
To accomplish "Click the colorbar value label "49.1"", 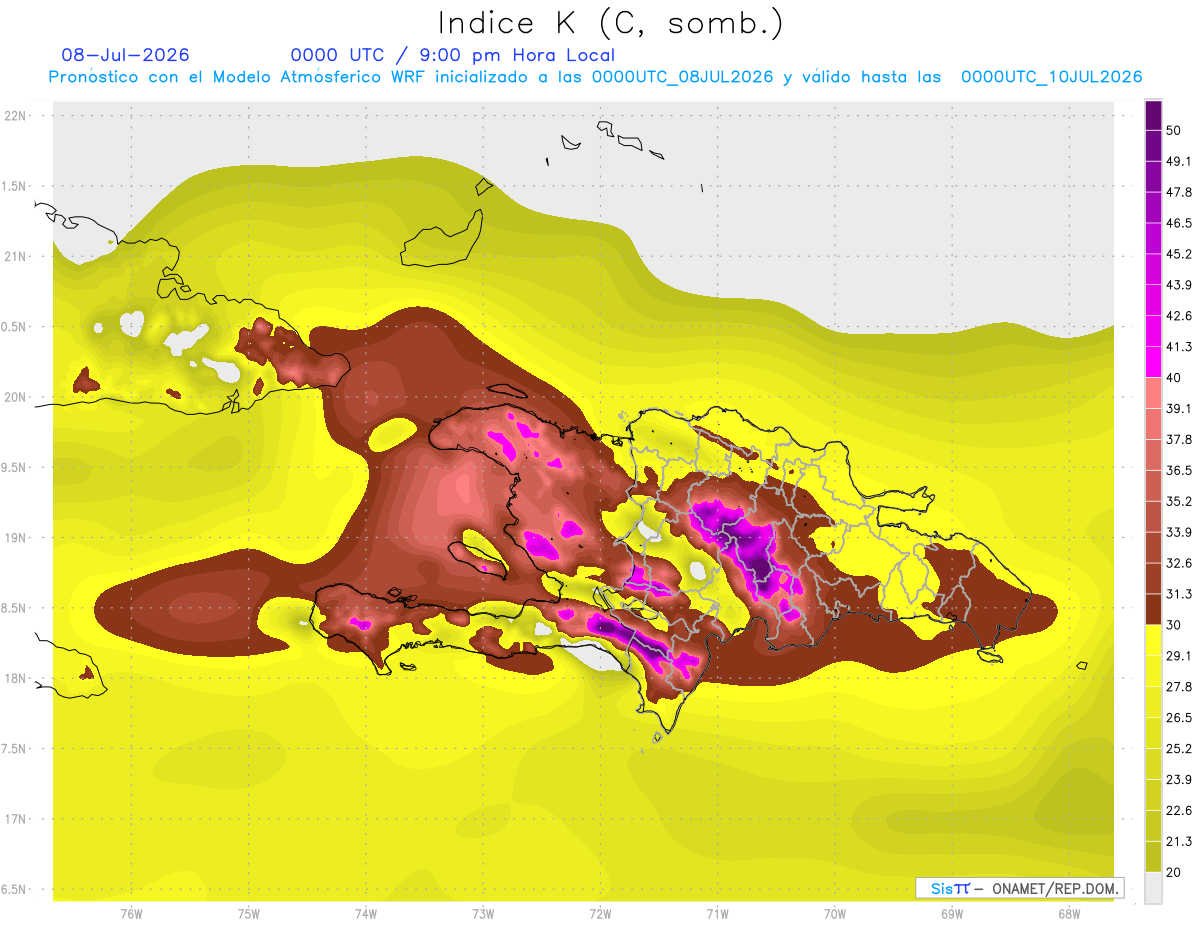I will (x=1179, y=161).
